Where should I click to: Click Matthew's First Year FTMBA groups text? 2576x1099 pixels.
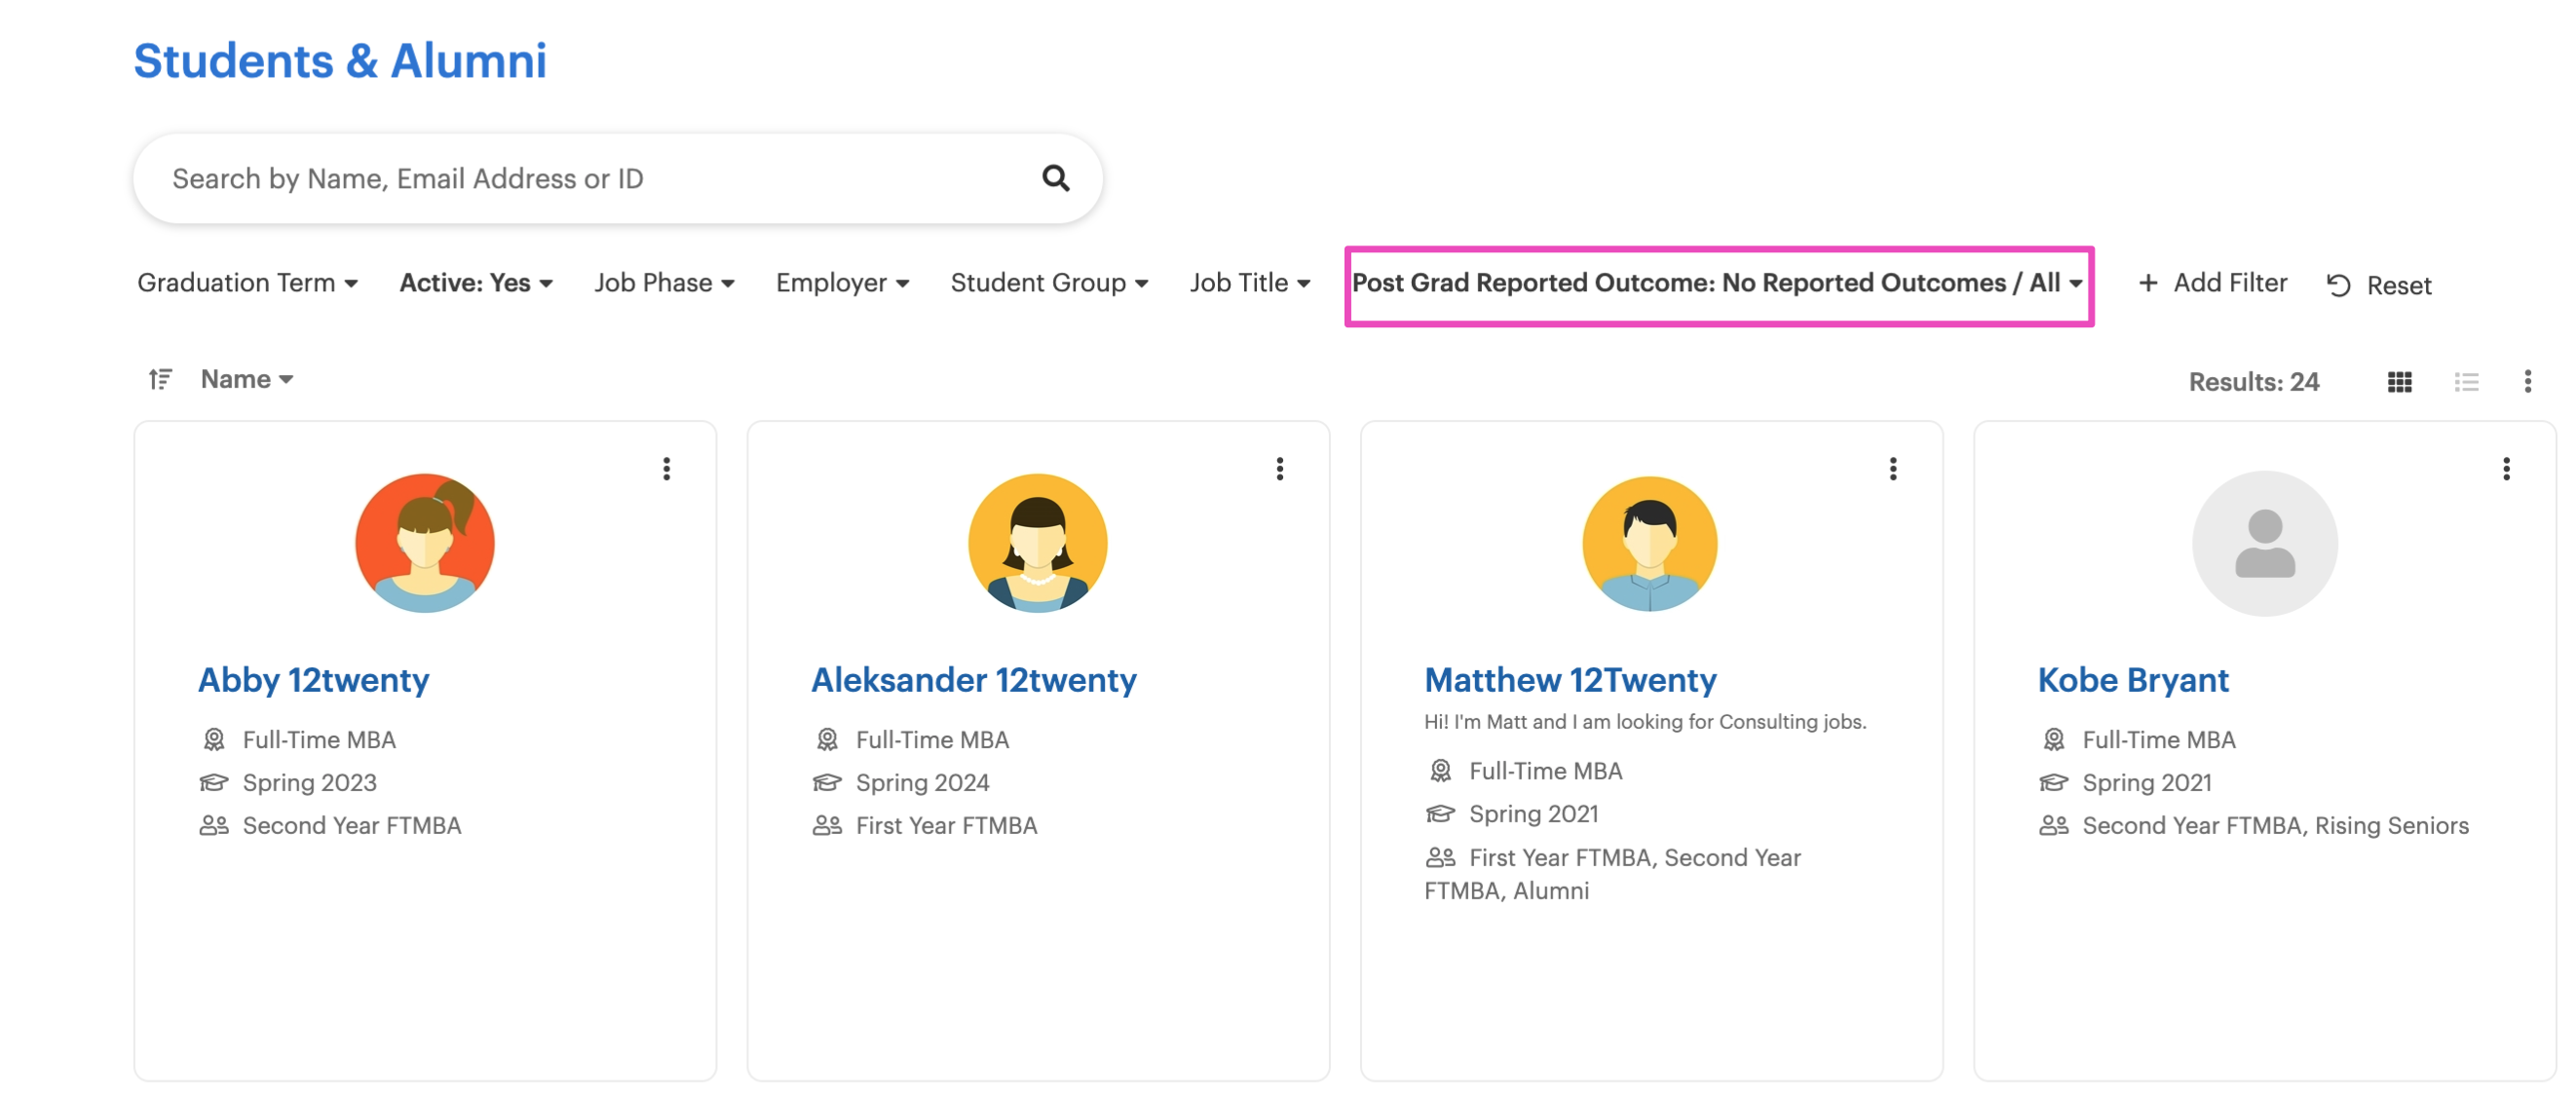(x=1612, y=873)
